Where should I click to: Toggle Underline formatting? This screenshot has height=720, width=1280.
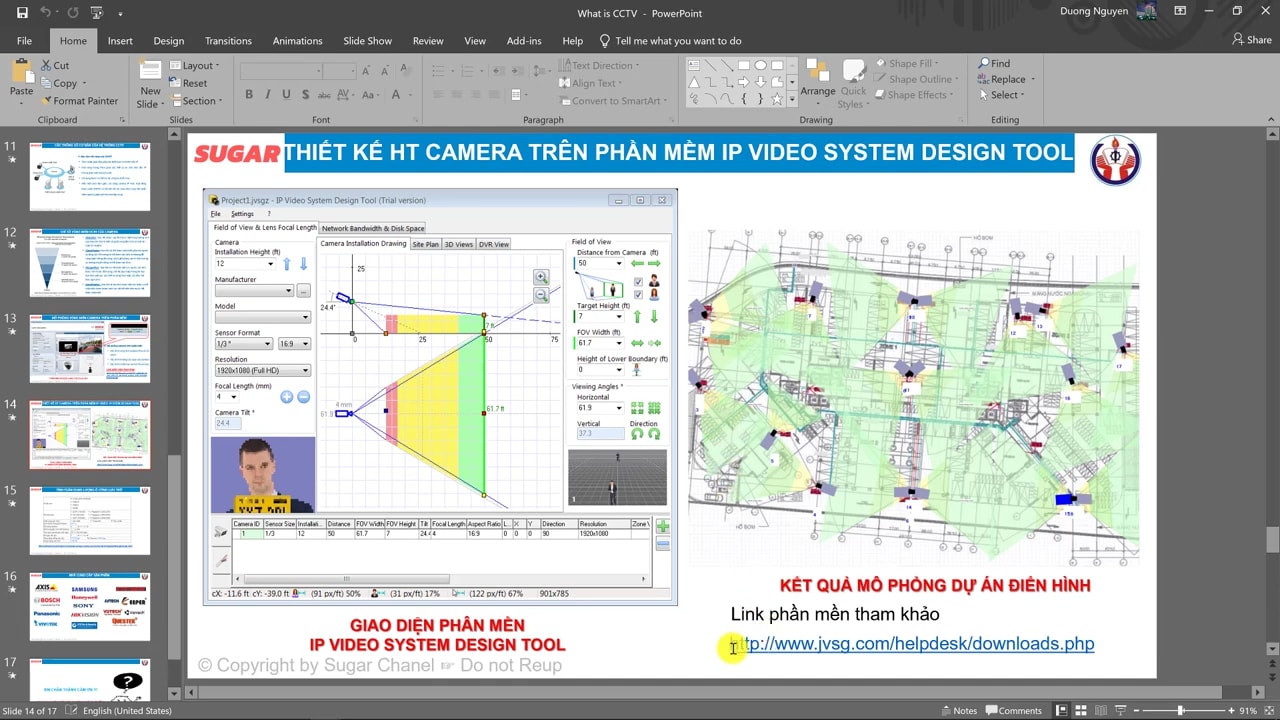click(286, 94)
